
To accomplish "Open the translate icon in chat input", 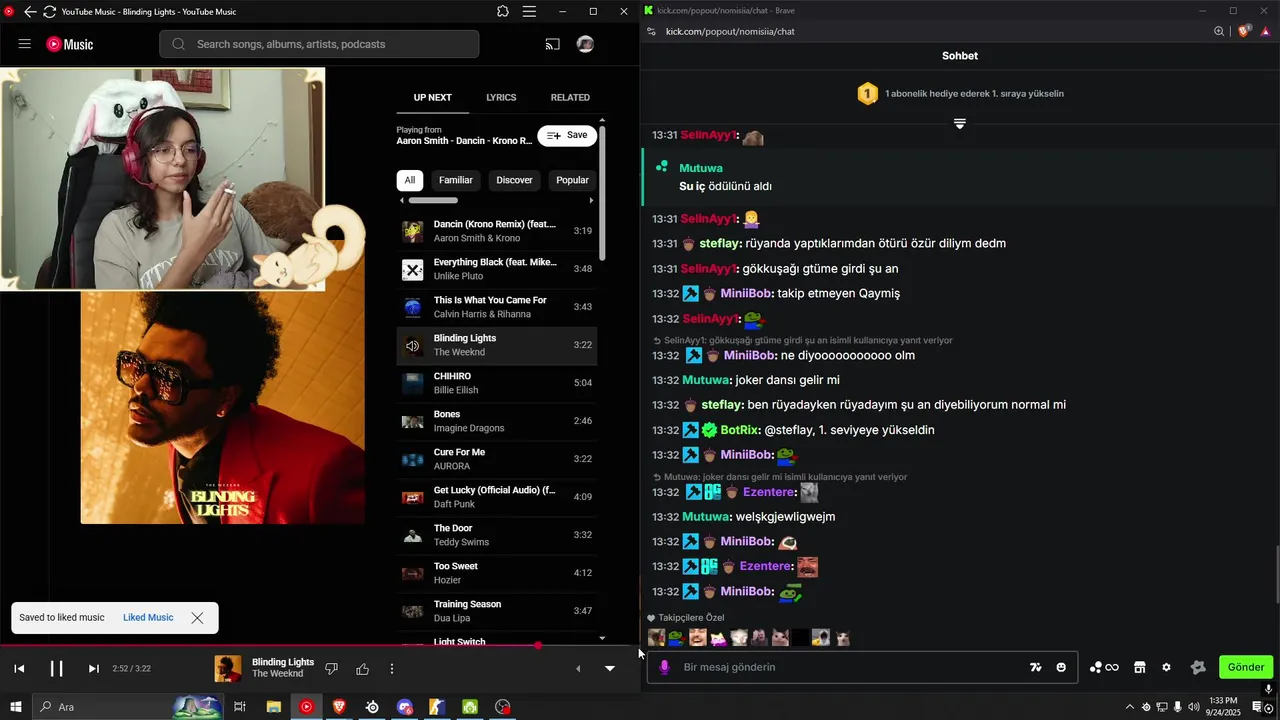I will (1035, 667).
